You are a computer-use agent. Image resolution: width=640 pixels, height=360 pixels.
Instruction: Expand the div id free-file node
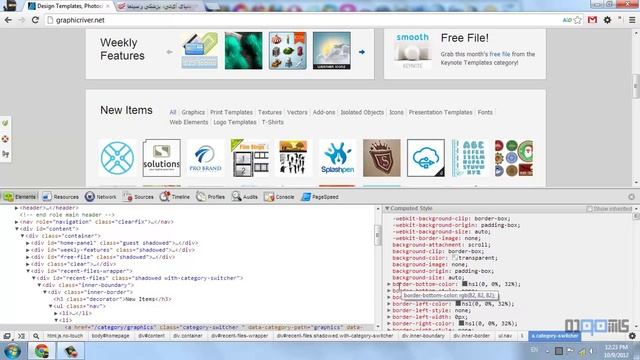[x=28, y=257]
